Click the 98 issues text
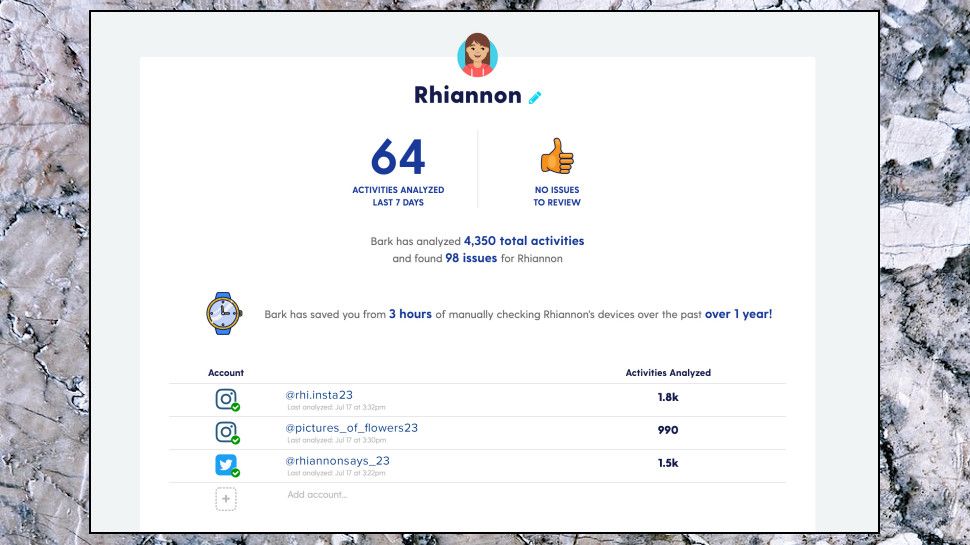Viewport: 970px width, 545px height. 471,258
